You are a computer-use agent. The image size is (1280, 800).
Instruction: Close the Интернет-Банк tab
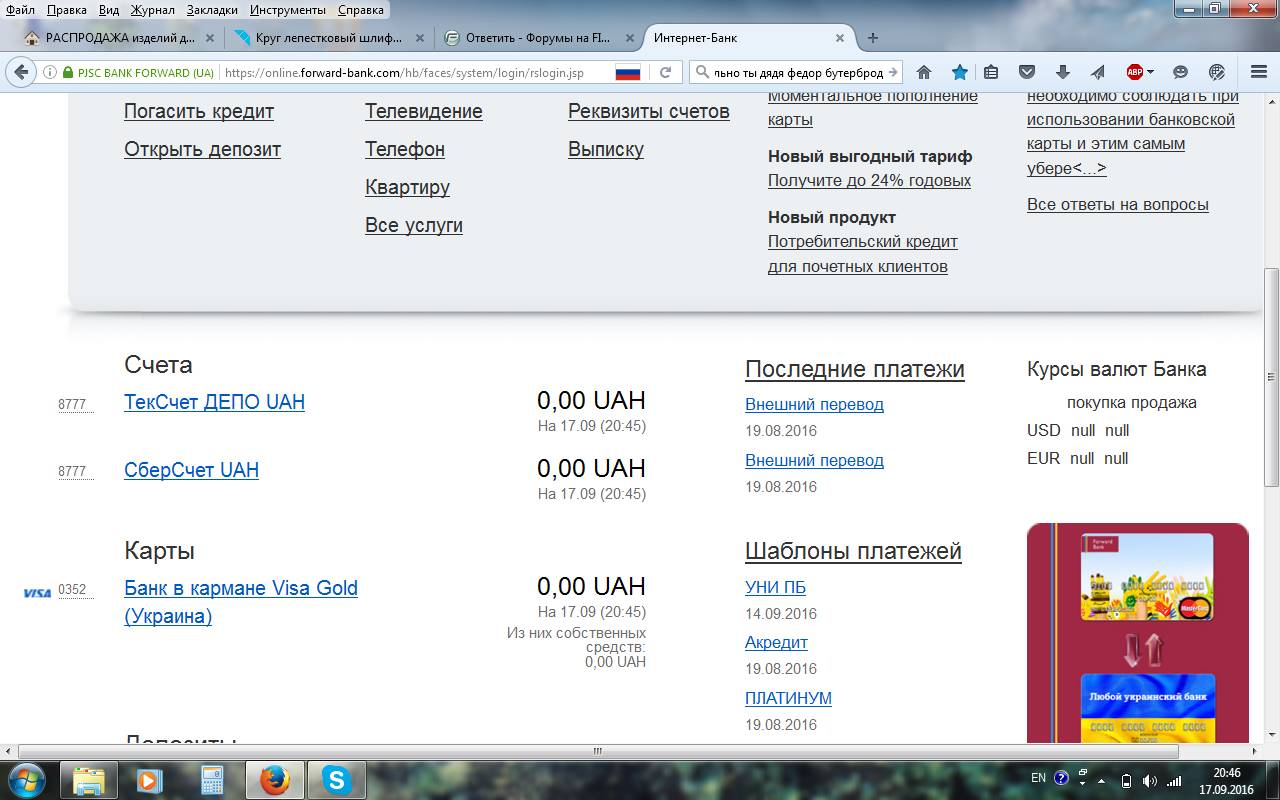tap(840, 38)
